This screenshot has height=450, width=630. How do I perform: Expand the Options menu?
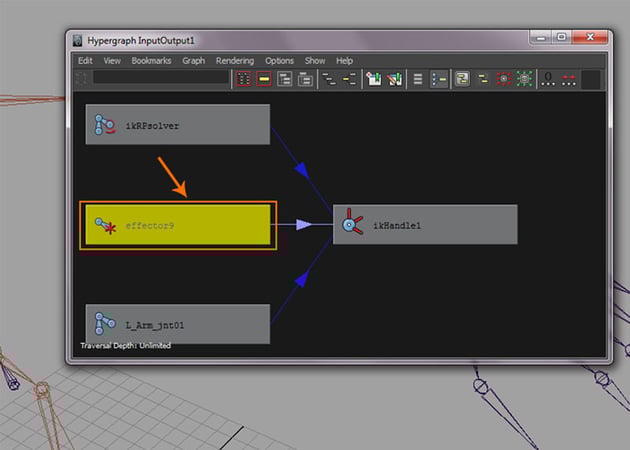tap(279, 61)
